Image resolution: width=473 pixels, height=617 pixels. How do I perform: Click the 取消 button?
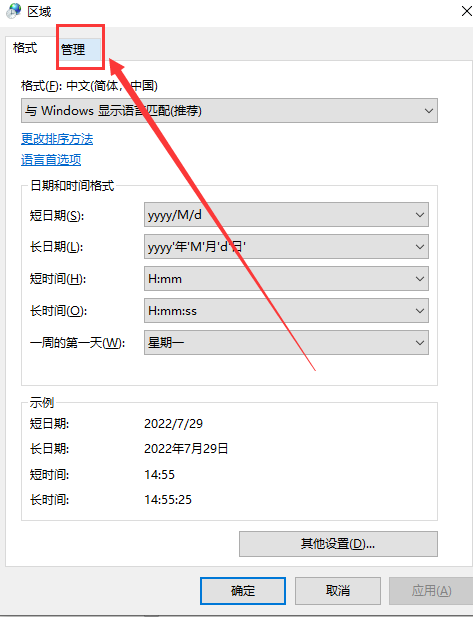(338, 591)
